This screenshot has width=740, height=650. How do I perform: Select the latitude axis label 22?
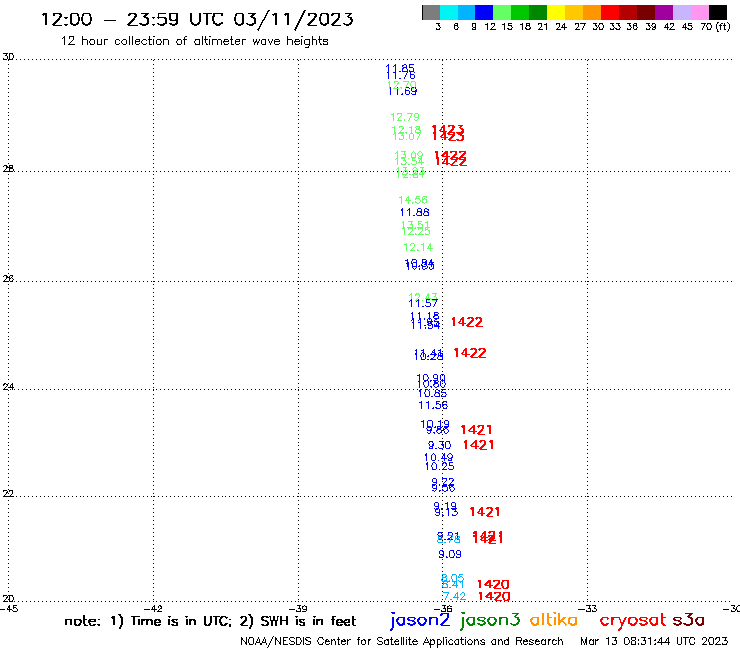click(x=8, y=493)
